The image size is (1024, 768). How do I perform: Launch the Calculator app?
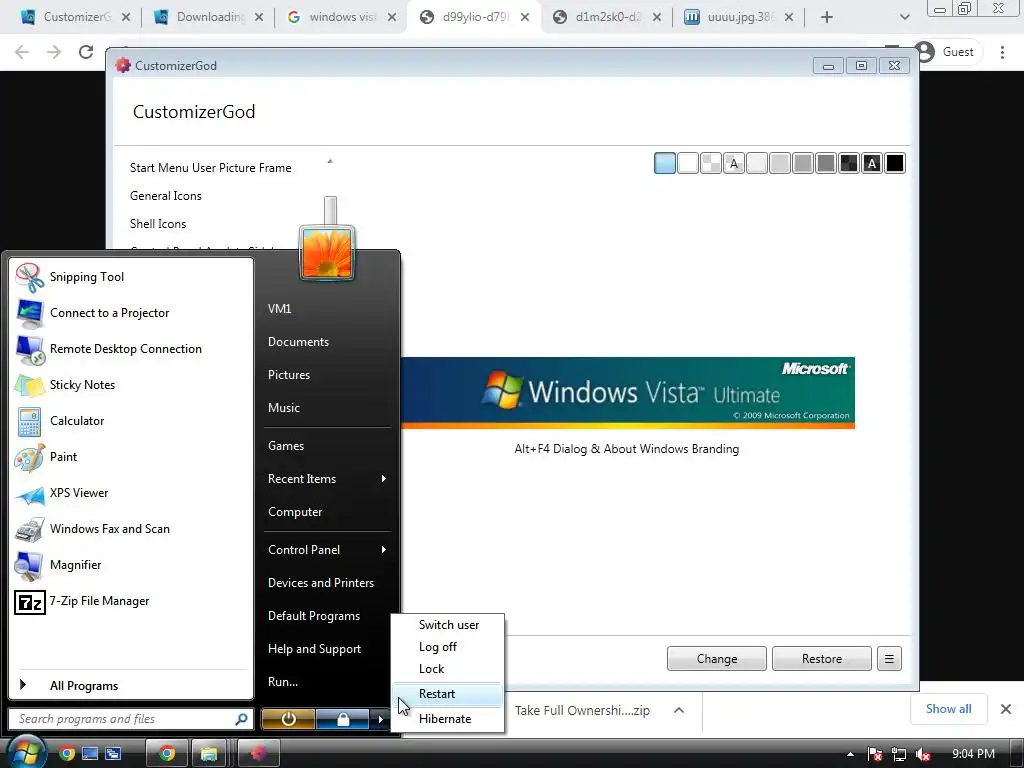point(131,421)
